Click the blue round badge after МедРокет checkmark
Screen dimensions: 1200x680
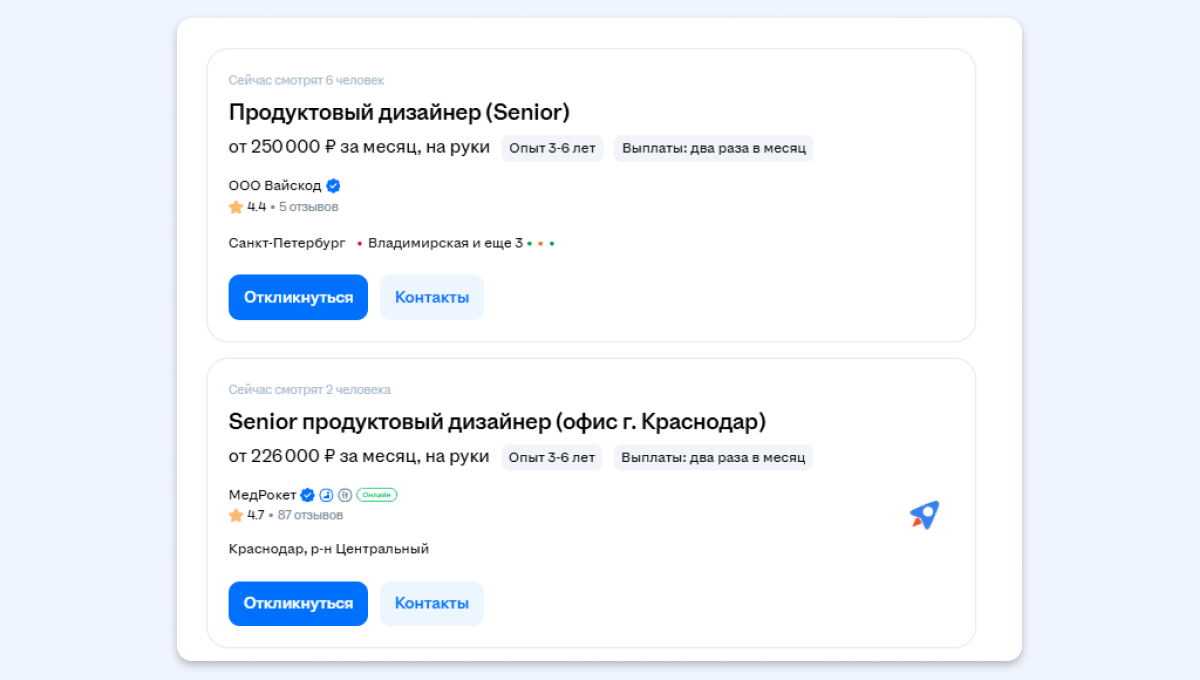pos(326,494)
